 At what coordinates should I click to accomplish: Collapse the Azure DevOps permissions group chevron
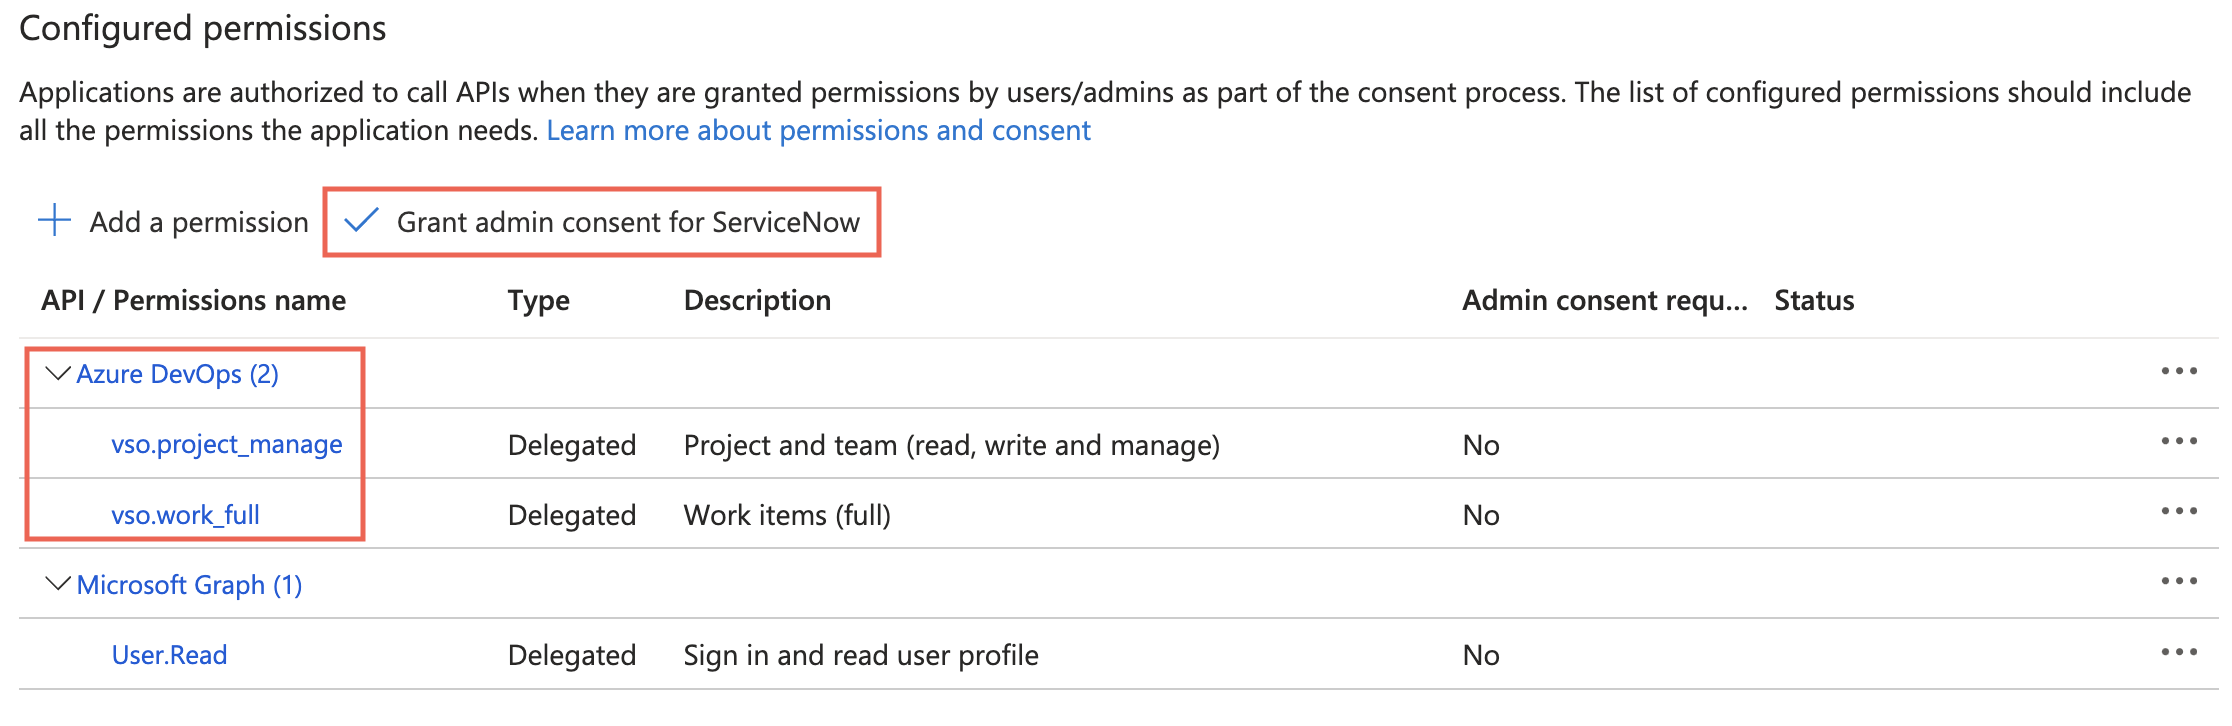[59, 374]
